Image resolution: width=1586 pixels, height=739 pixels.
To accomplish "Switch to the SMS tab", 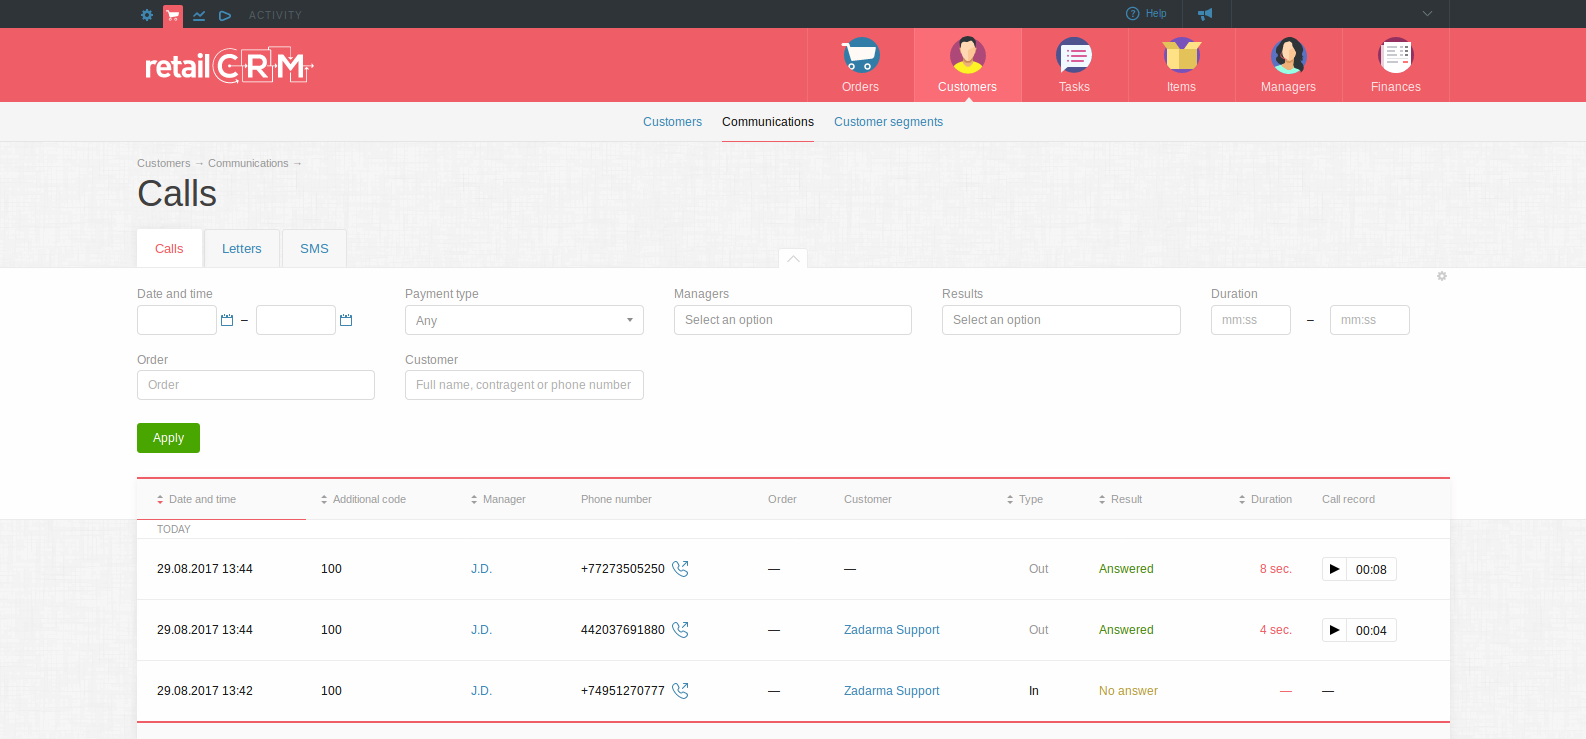I will click(x=314, y=249).
